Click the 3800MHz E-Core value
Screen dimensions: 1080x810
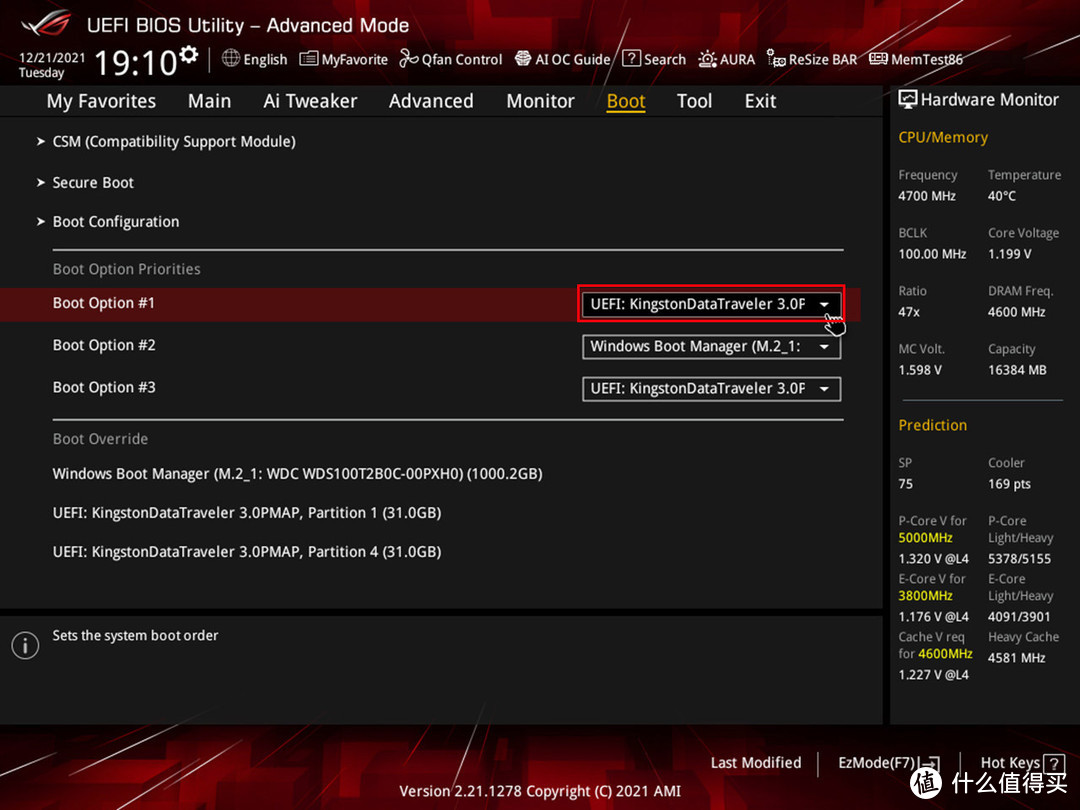tap(925, 596)
